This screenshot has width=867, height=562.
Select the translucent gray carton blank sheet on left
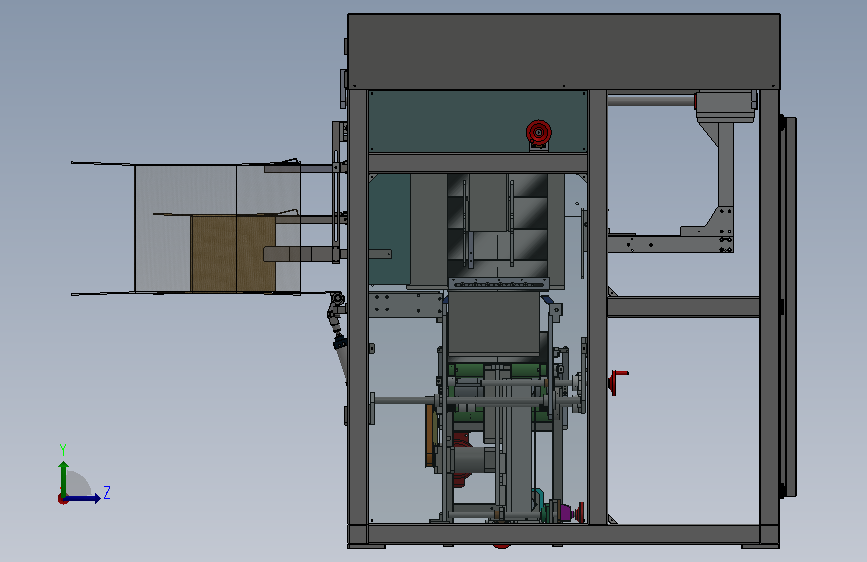click(217, 228)
